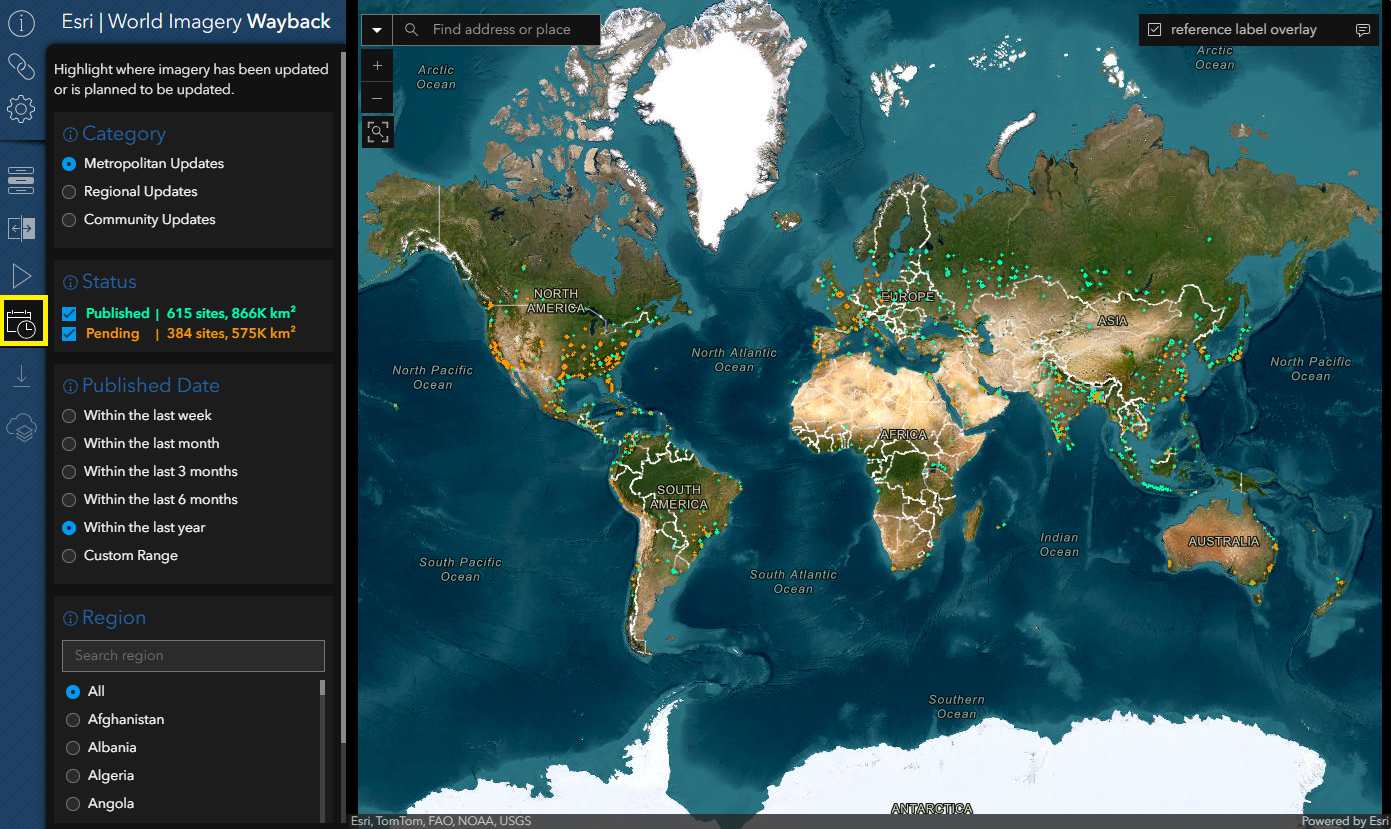Zoom in on the map
Viewport: 1391px width, 829px height.
pos(377,66)
